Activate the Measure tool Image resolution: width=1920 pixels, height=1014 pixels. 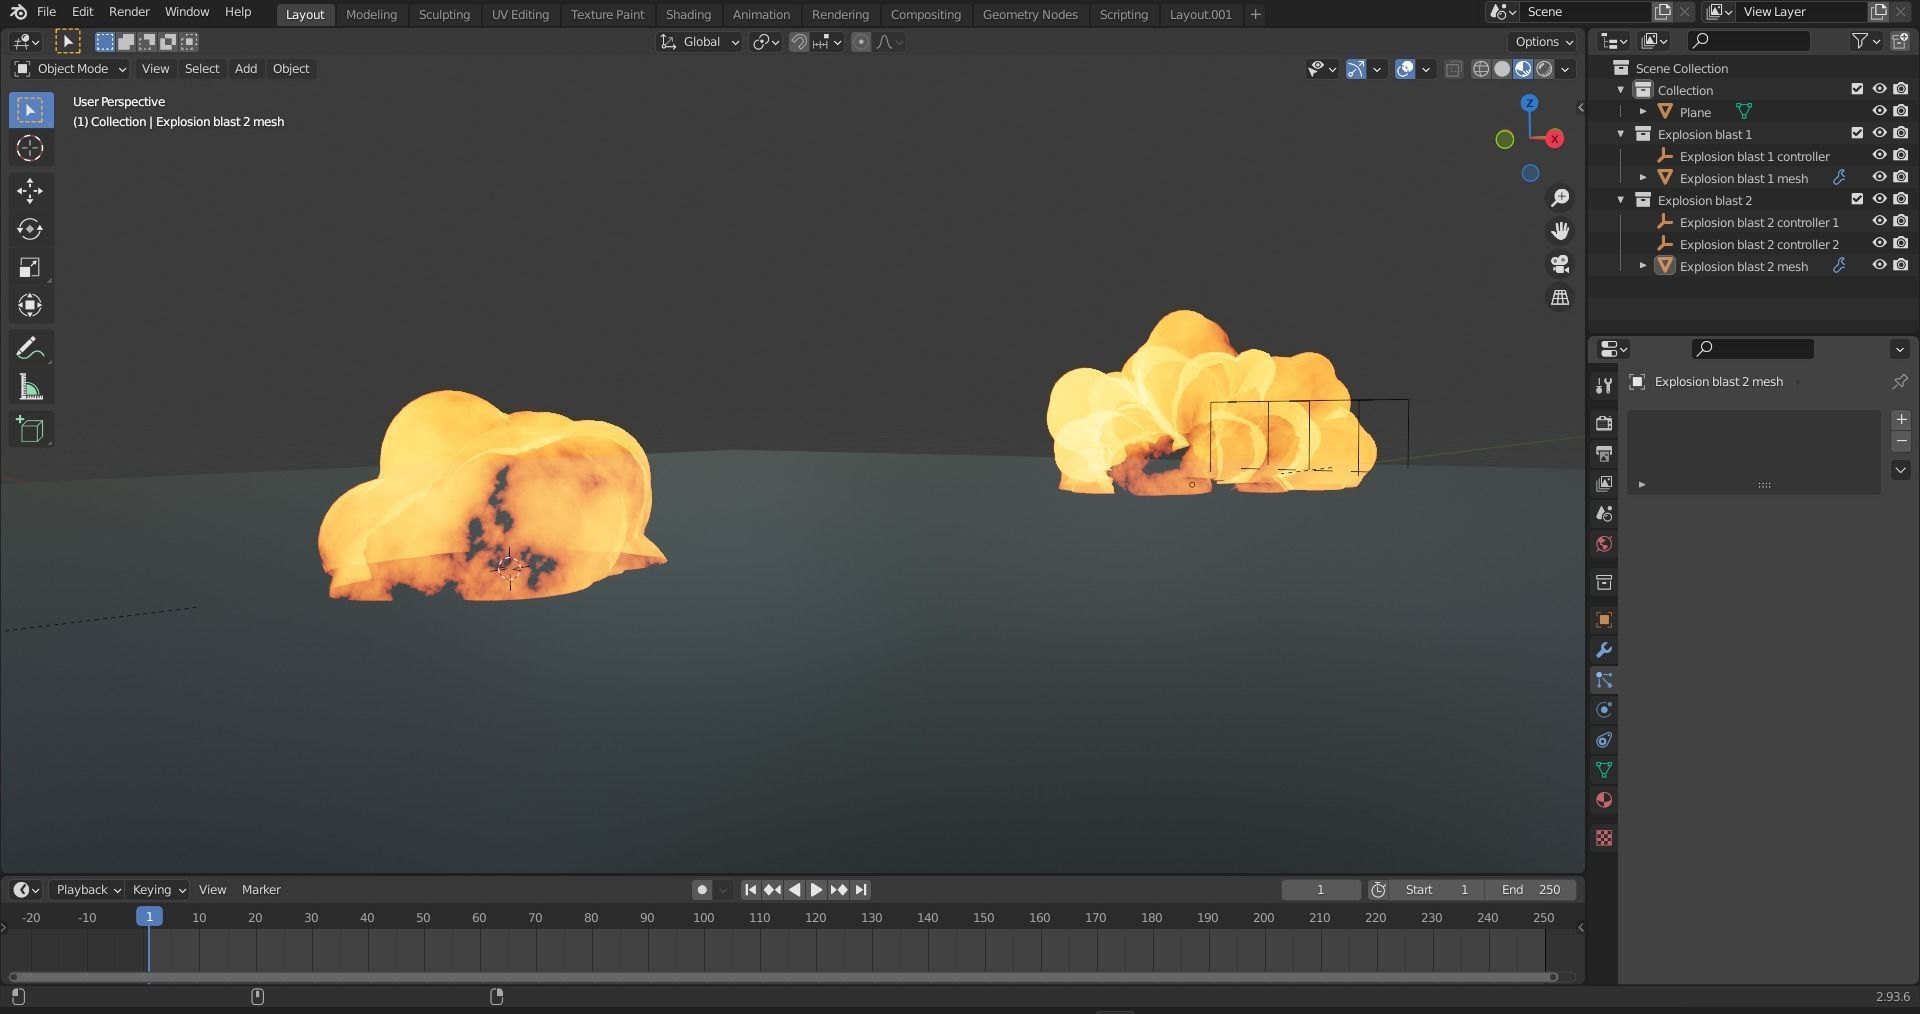[x=30, y=386]
